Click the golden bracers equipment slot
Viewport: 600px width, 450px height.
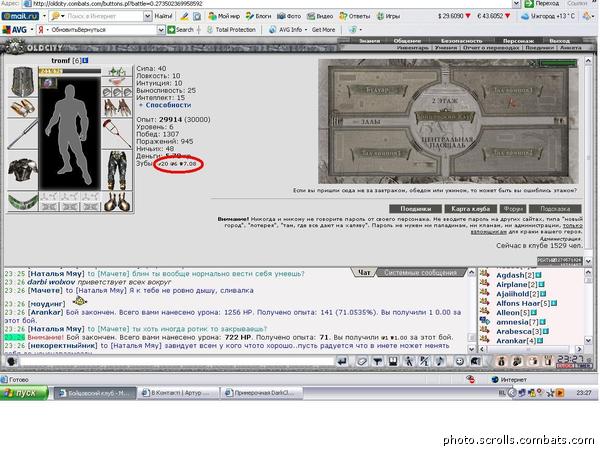[x=23, y=108]
